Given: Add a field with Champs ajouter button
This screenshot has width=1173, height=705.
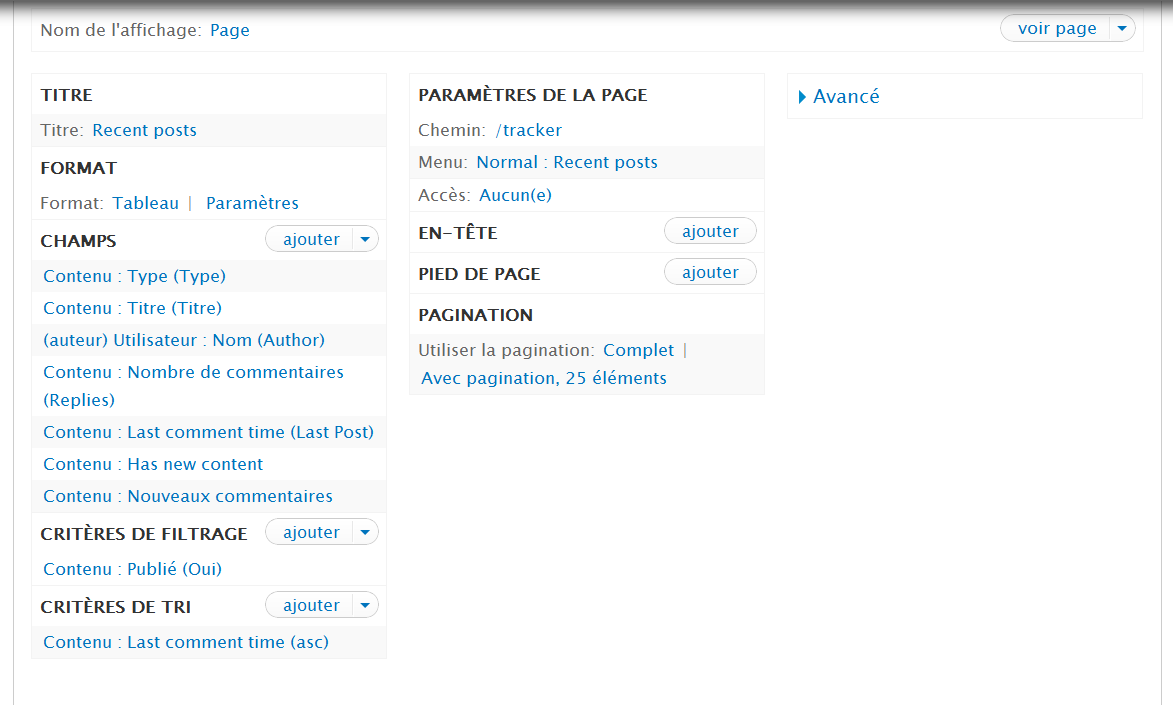Looking at the screenshot, I should (x=311, y=240).
